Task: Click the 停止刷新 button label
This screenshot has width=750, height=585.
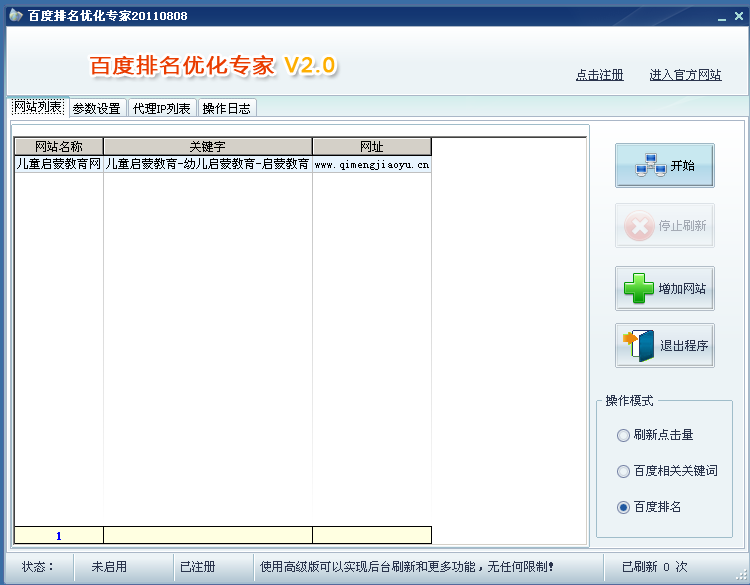Action: 682,226
